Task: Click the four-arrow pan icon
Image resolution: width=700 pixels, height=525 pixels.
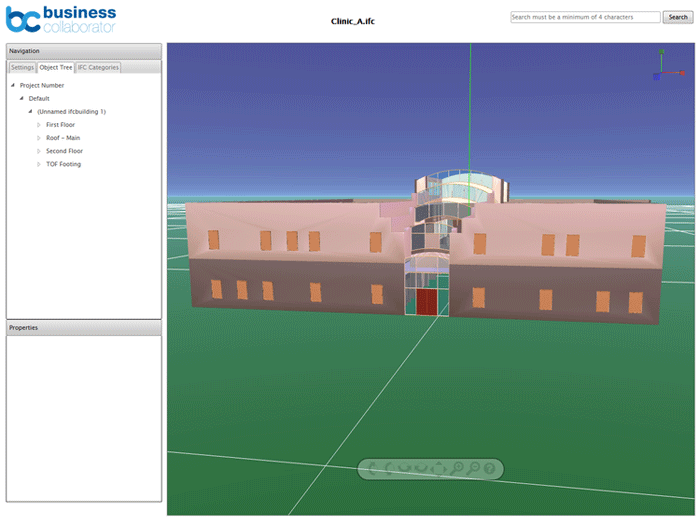Action: pos(438,468)
